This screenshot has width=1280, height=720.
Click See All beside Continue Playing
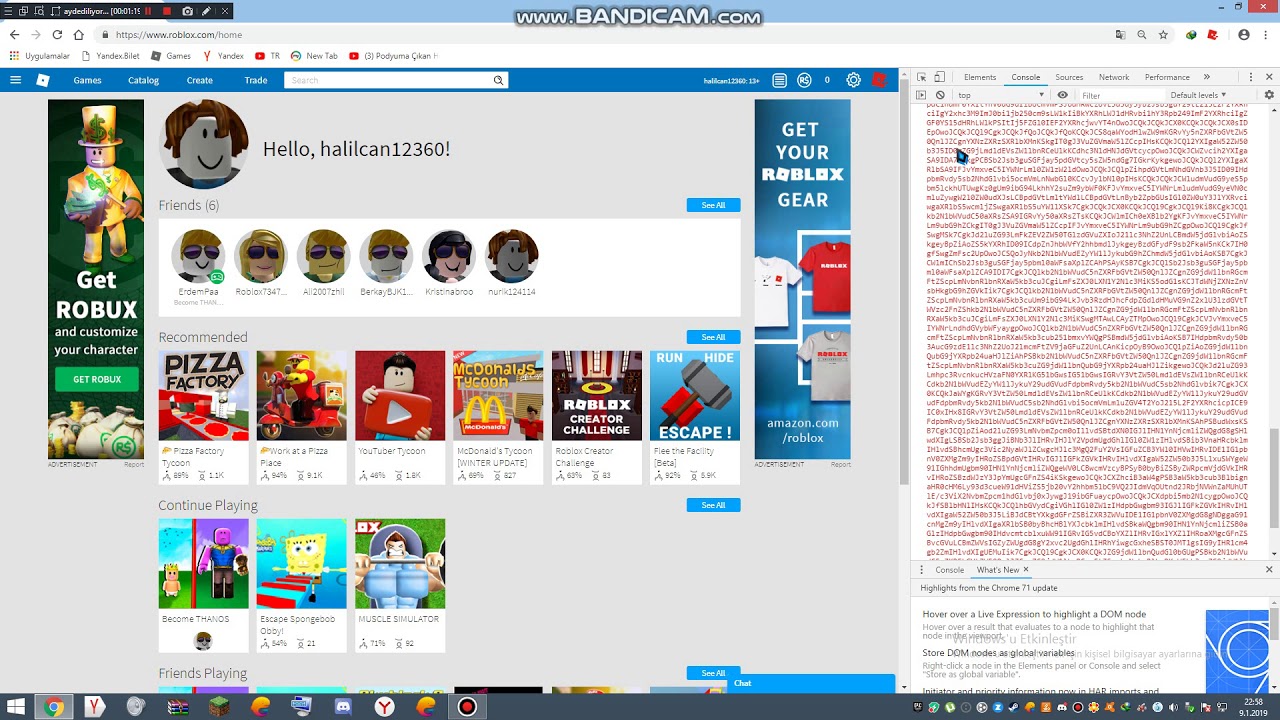pos(713,505)
